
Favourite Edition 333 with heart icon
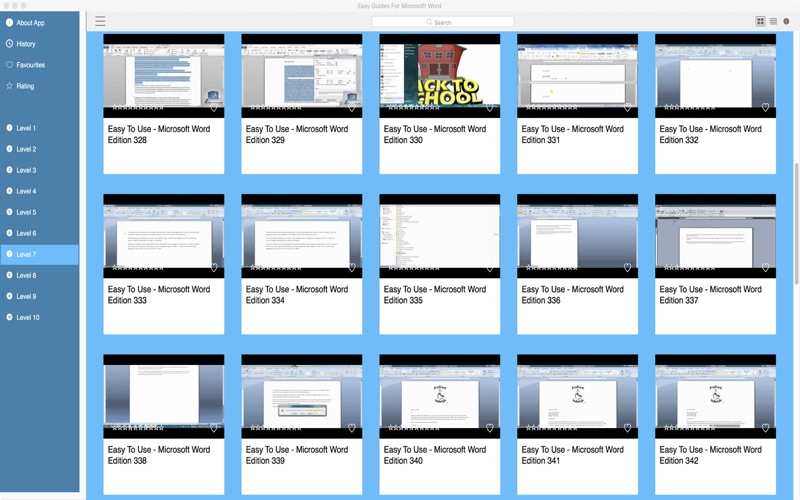click(x=214, y=268)
